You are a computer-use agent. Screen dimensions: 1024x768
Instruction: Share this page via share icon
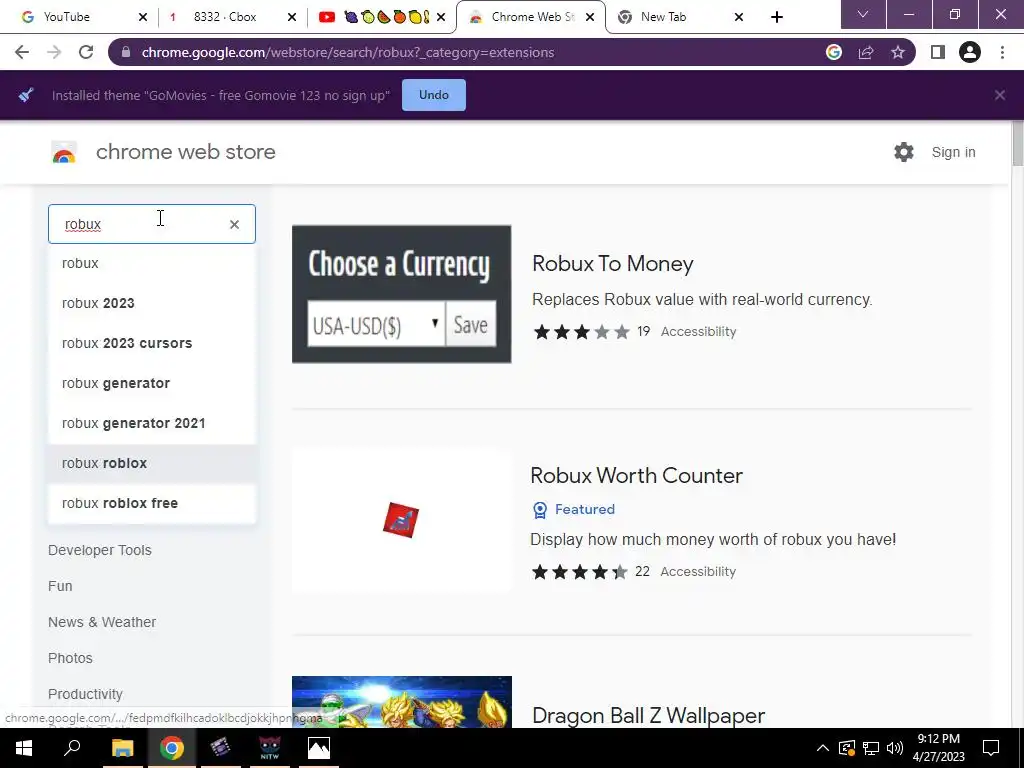click(866, 52)
